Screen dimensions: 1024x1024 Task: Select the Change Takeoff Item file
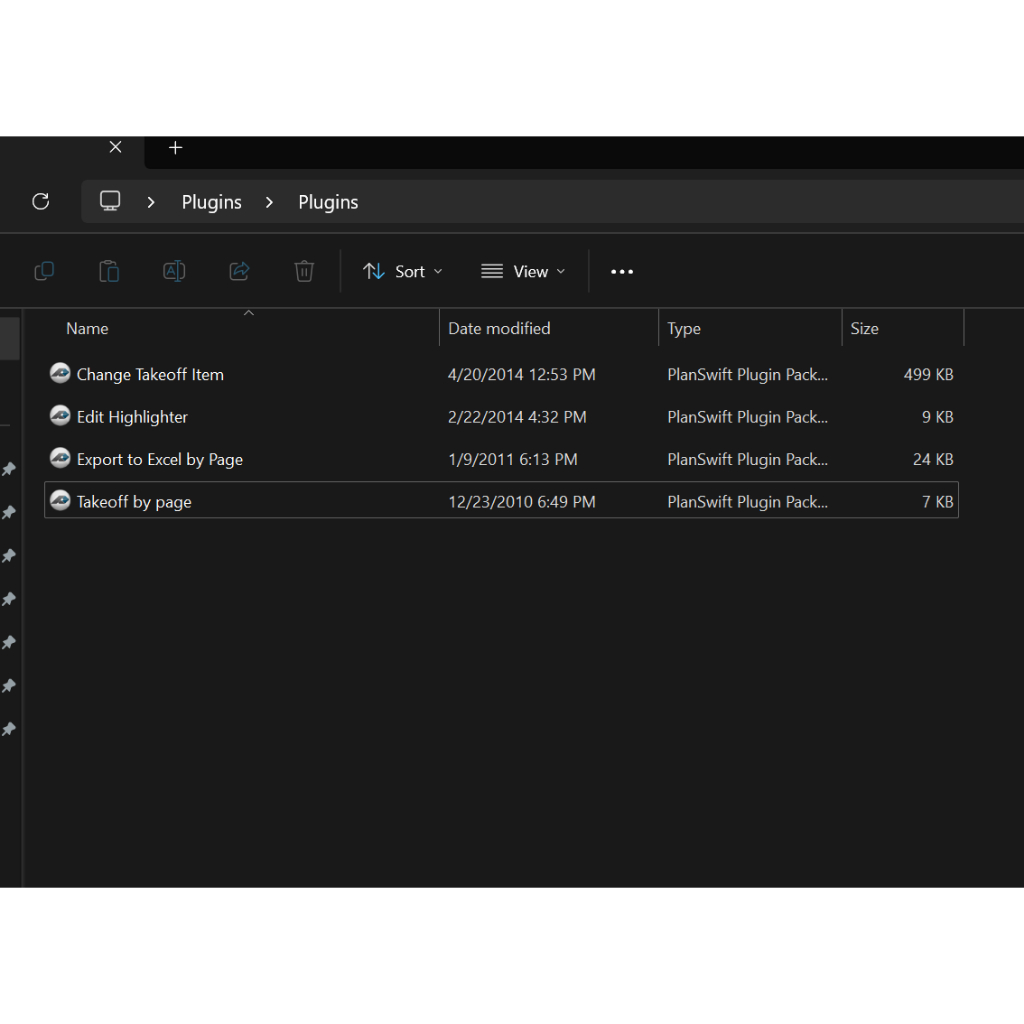click(150, 375)
